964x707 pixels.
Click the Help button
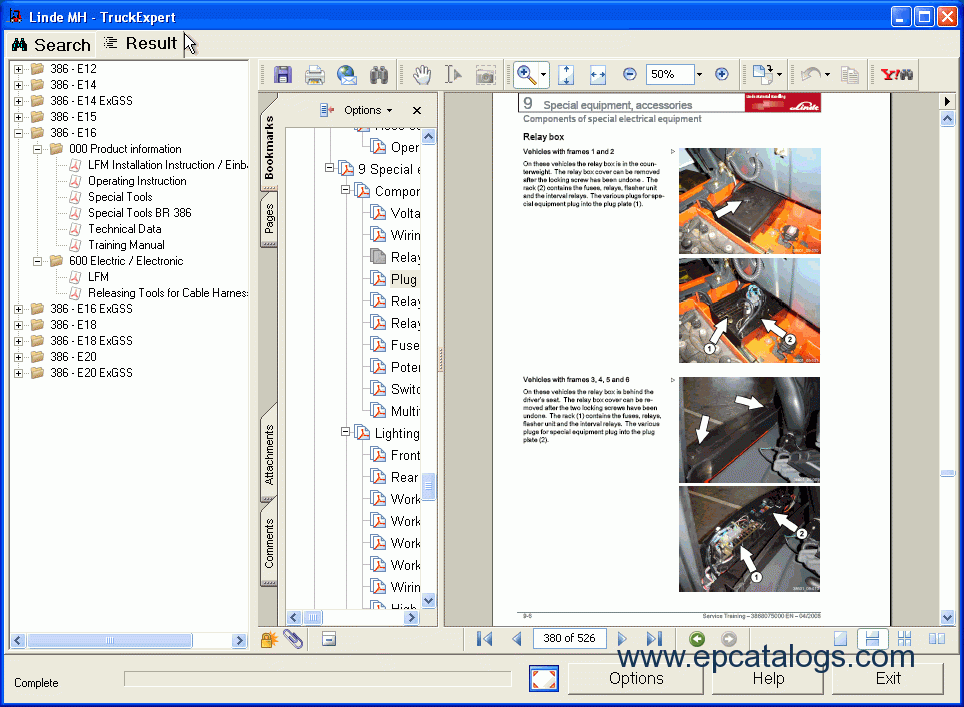(768, 679)
